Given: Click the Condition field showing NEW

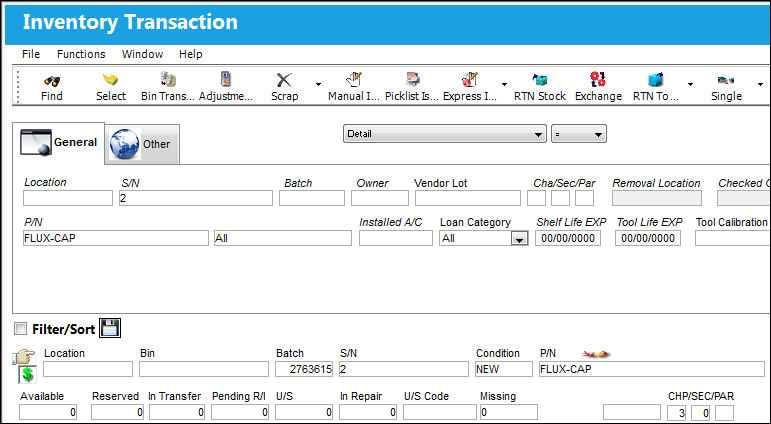Looking at the screenshot, I should pyautogui.click(x=504, y=369).
